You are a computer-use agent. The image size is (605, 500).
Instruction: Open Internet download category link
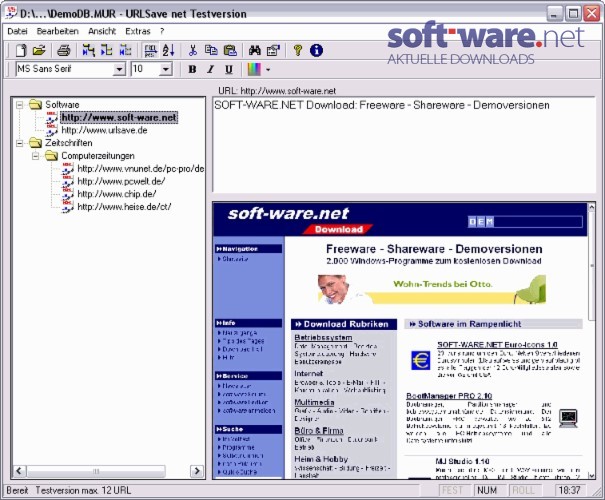(x=308, y=373)
